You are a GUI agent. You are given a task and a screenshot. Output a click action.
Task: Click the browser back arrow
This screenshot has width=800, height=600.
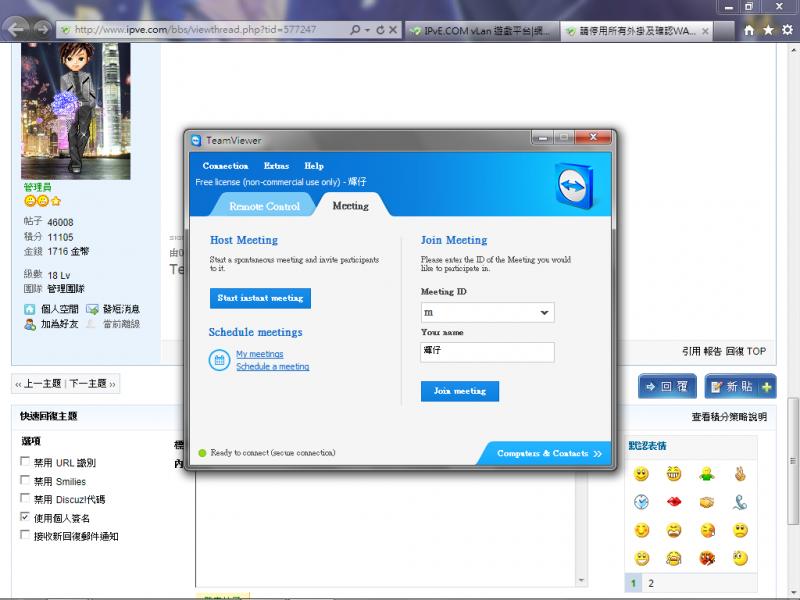click(x=18, y=28)
